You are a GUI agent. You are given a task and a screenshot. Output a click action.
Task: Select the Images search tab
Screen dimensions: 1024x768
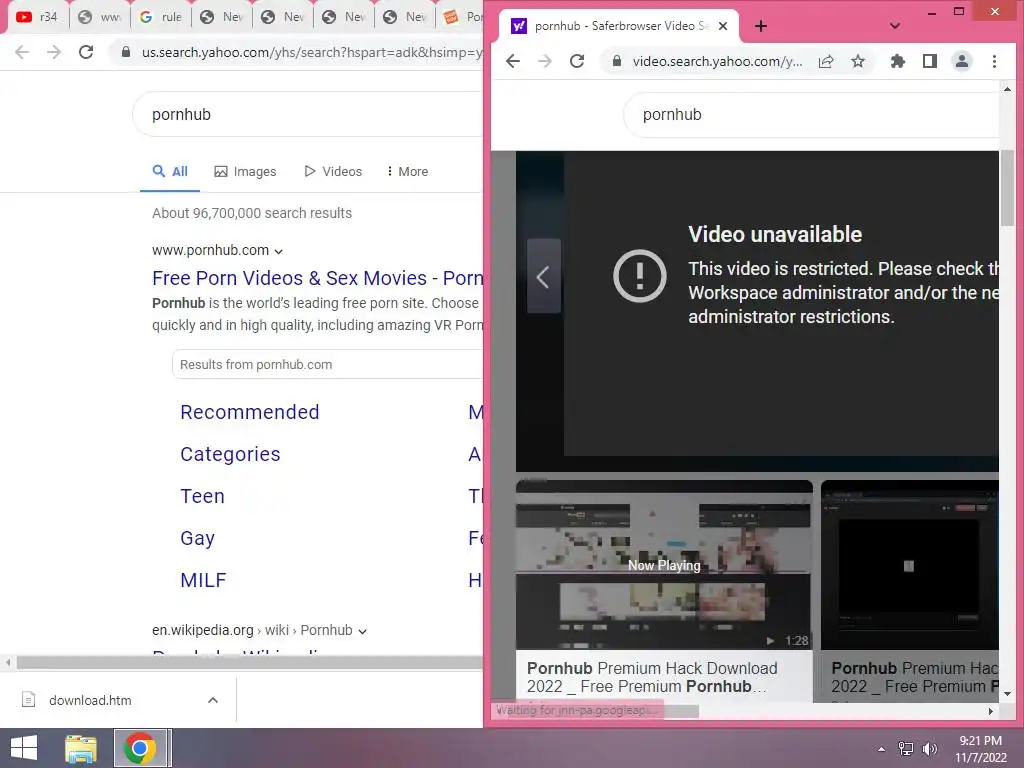[245, 172]
